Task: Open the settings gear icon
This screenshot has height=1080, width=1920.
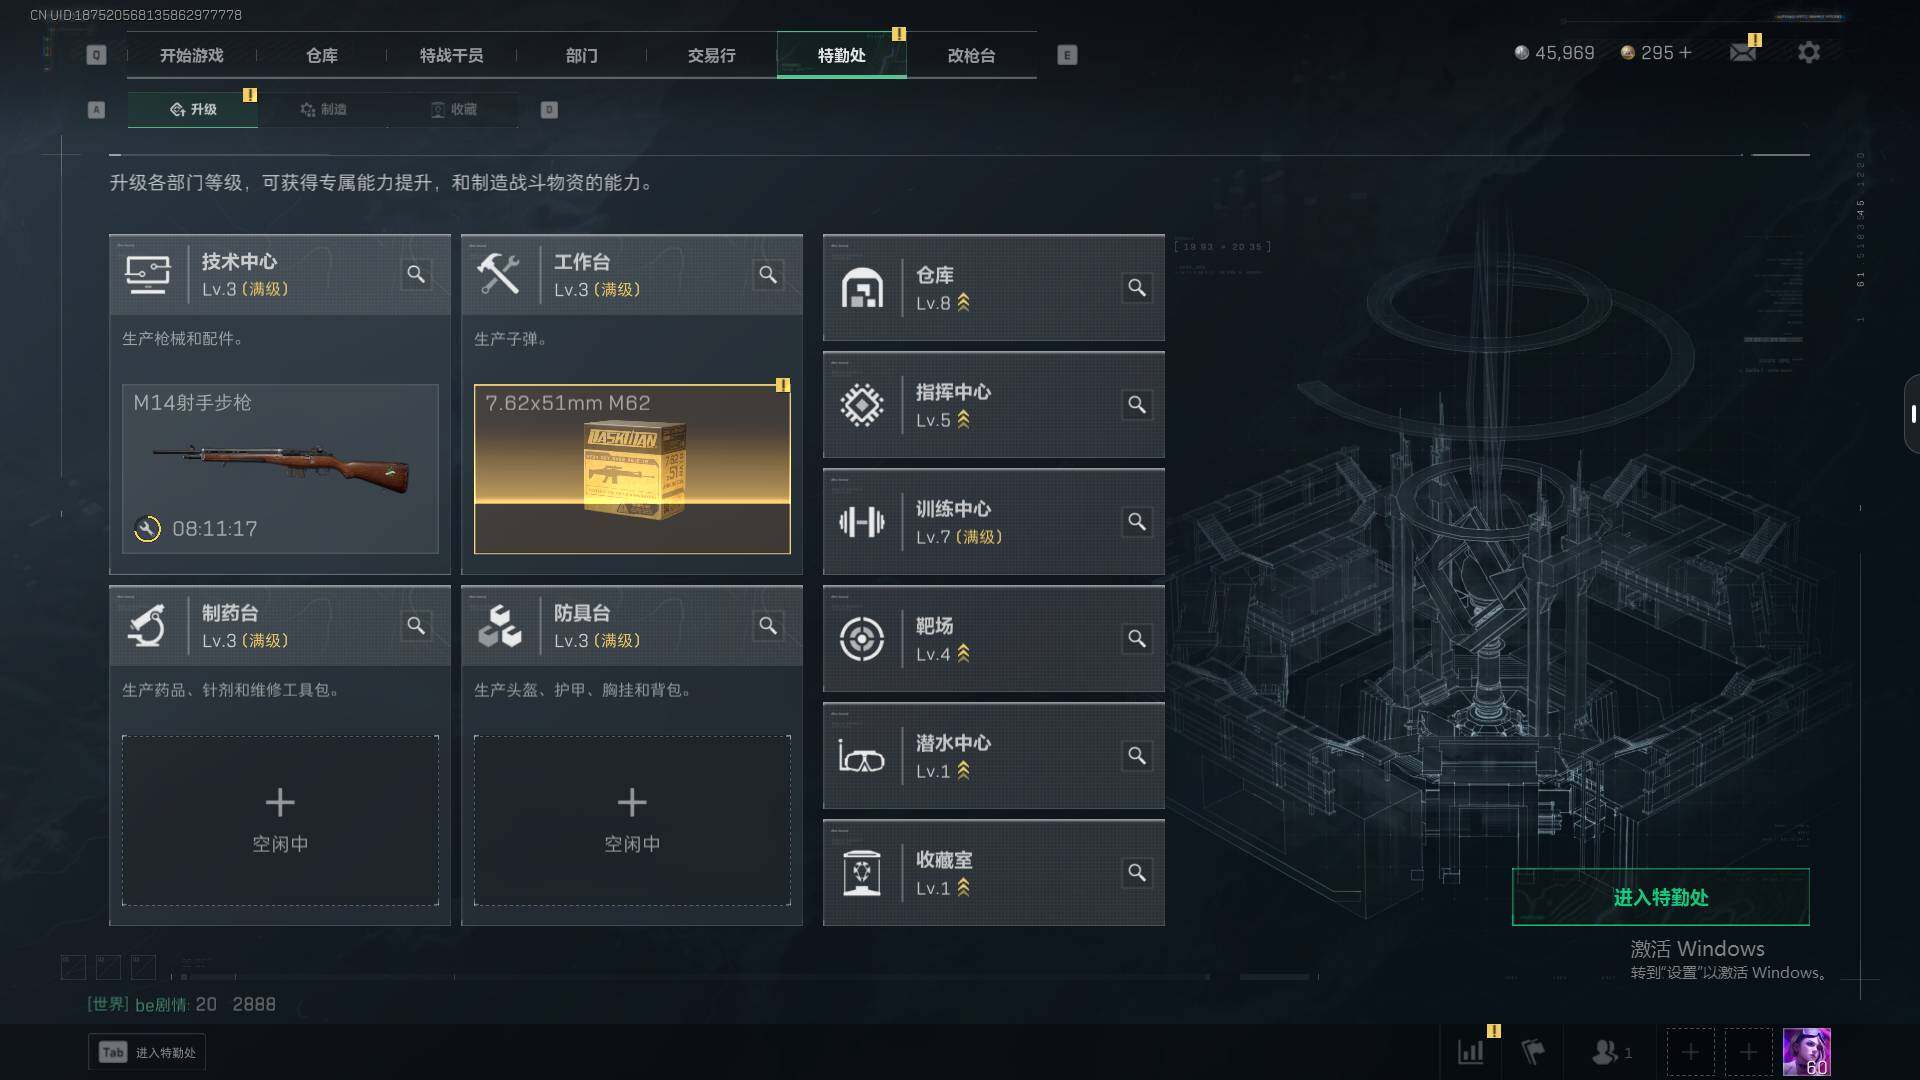Action: 1809,52
